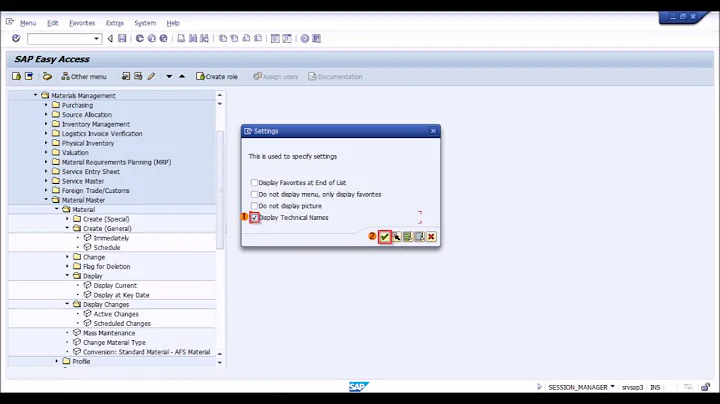The image size is (720, 404).
Task: Click the red Cancel icon in the toolbar
Action: [163, 39]
